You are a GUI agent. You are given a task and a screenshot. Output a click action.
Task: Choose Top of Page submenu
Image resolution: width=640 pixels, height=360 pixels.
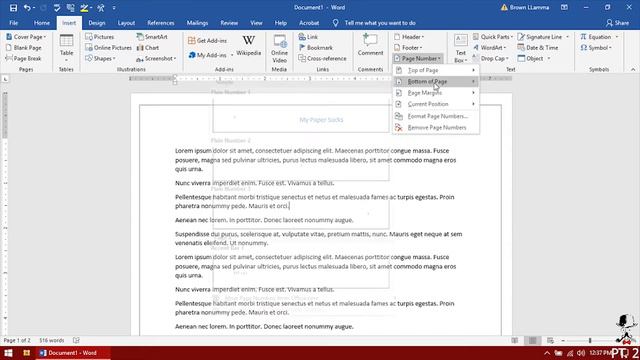[436, 70]
